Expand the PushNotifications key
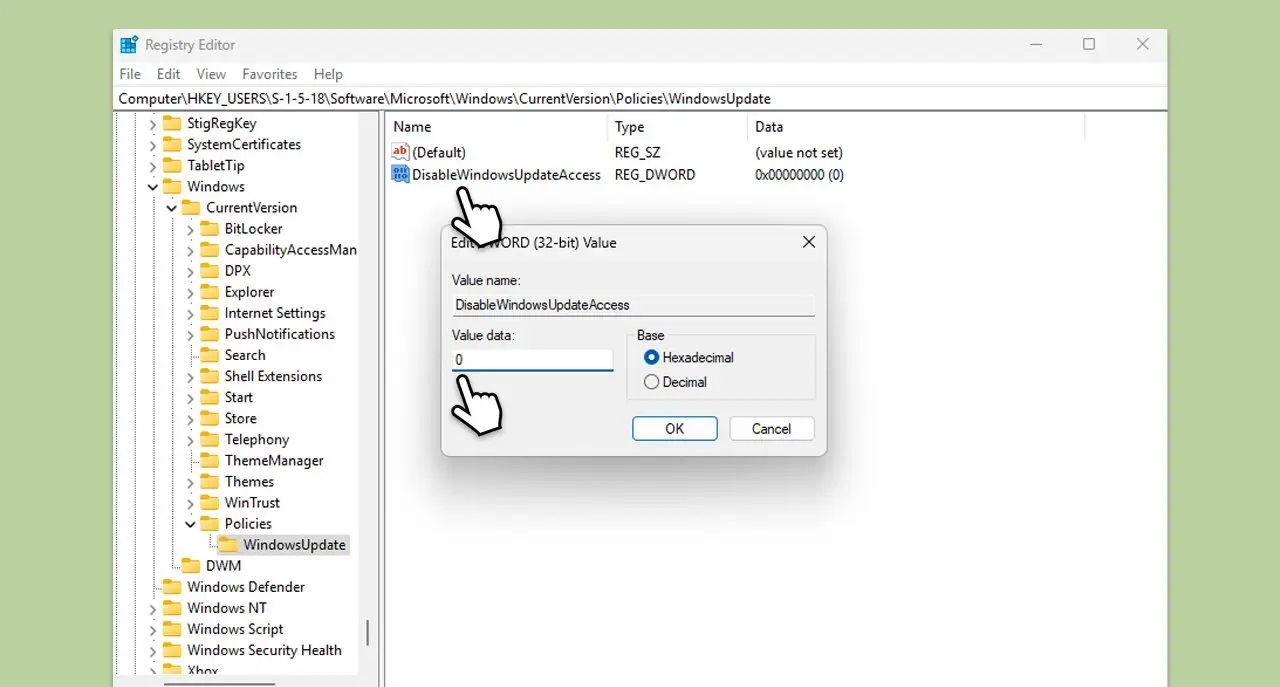Image resolution: width=1280 pixels, height=687 pixels. [190, 334]
